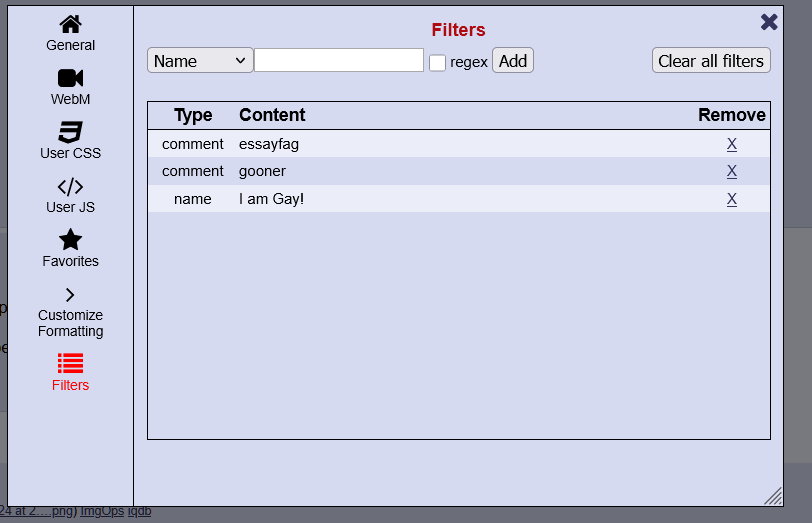Switch to the Favorites tab label
Viewport: 812px width, 523px height.
(70, 261)
